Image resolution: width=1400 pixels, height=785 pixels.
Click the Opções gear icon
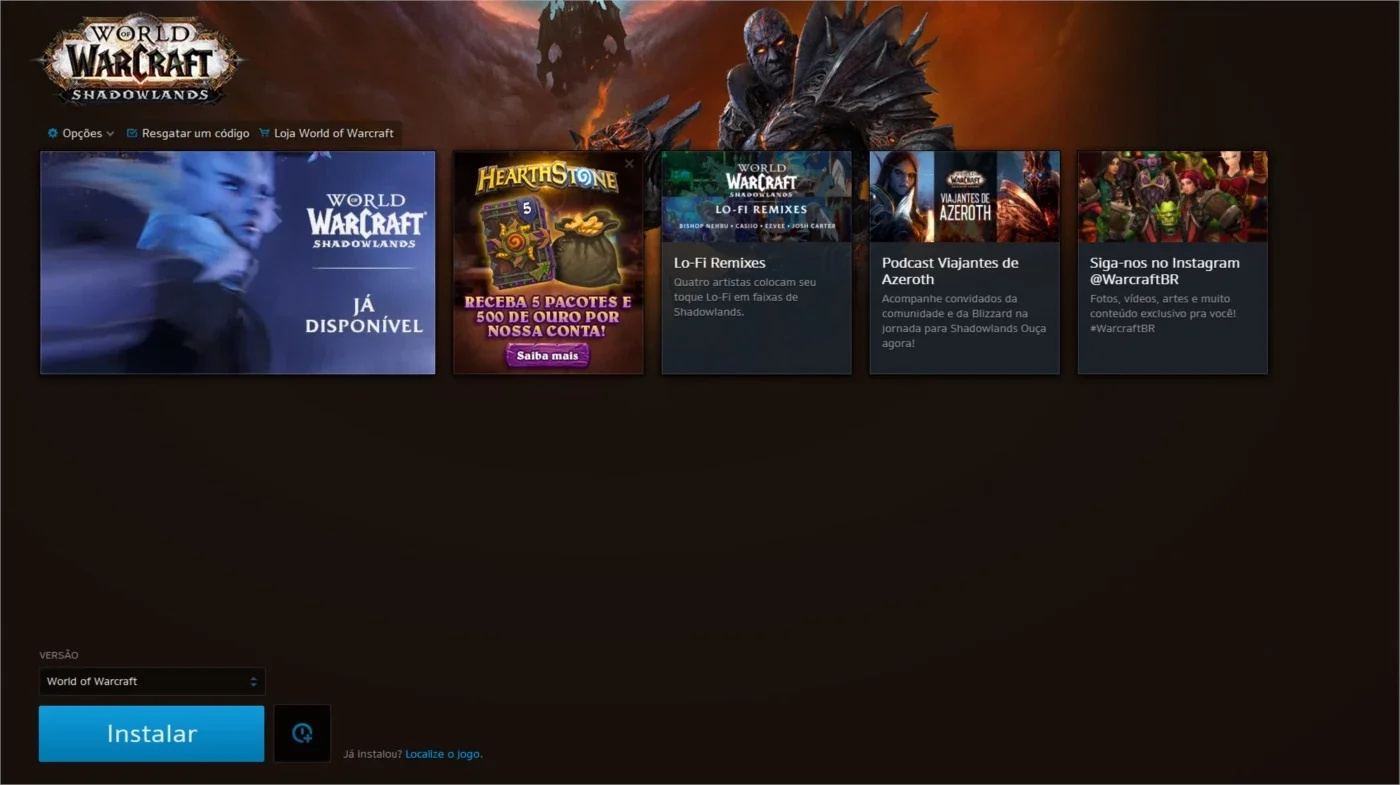coord(53,133)
